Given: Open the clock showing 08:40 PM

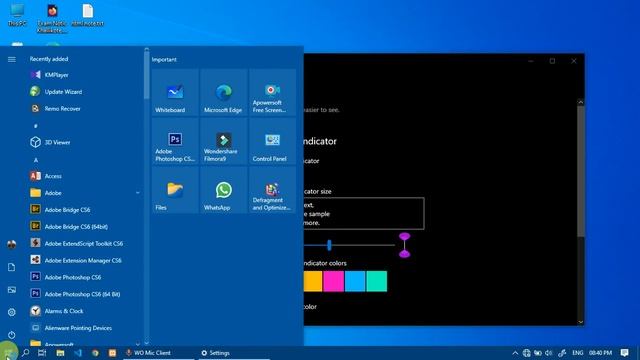Looking at the screenshot, I should click(600, 353).
